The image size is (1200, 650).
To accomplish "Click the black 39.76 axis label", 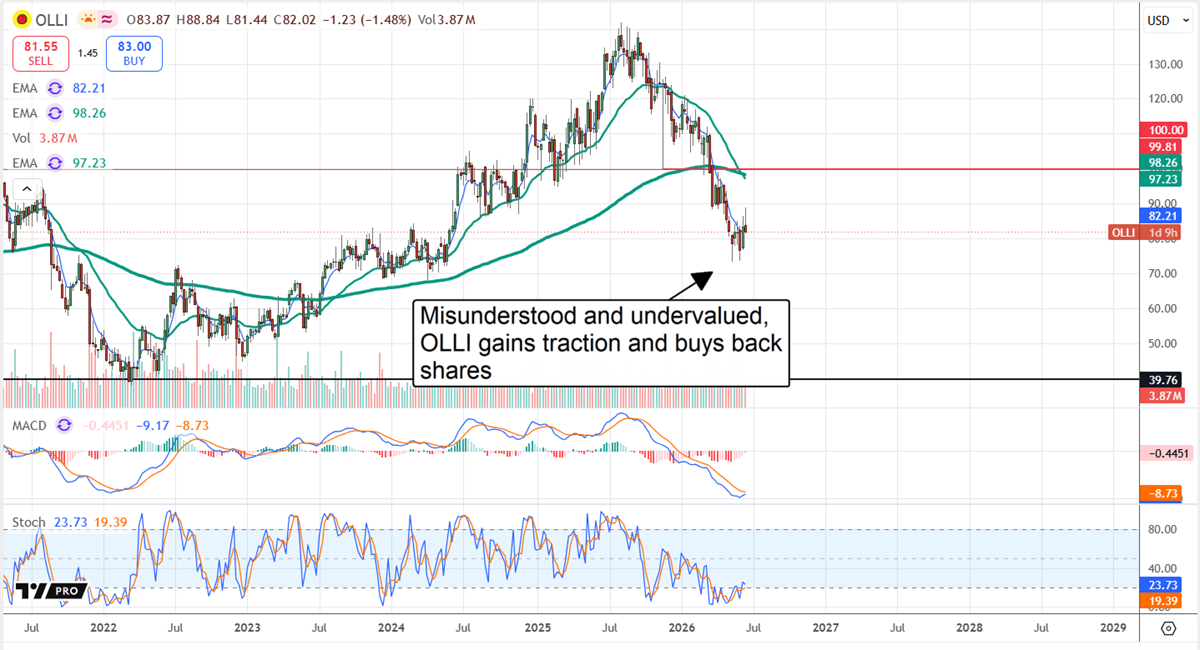I will pyautogui.click(x=1163, y=380).
